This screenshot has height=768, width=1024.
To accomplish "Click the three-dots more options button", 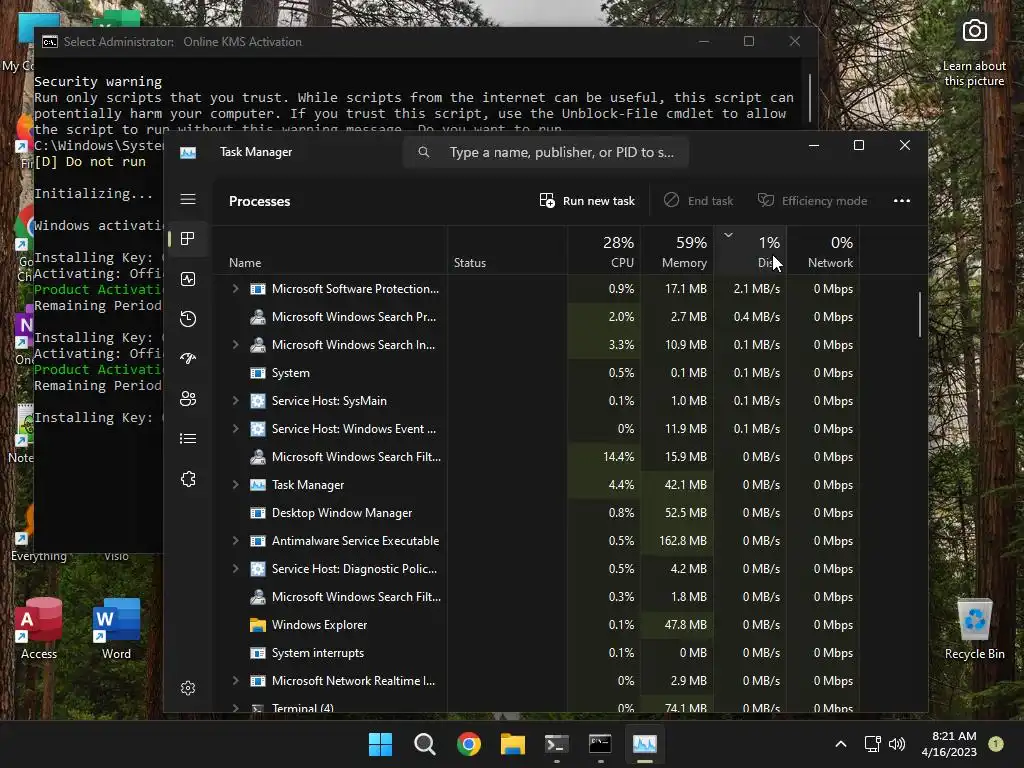I will pos(902,200).
